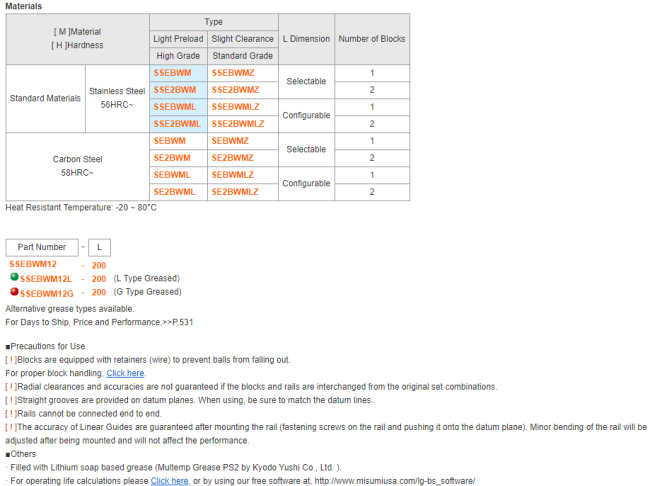The height and width of the screenshot is (486, 650).
Task: Open the 'Click here' operating life calculations link
Action: 169,480
